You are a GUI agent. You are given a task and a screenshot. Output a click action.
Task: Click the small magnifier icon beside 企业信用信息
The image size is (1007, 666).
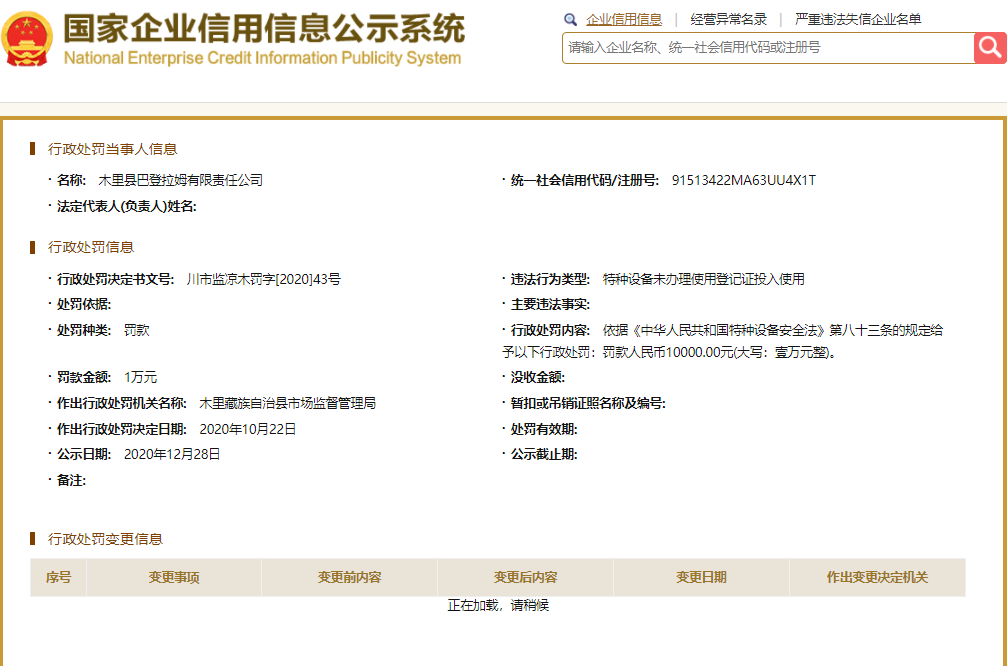[x=570, y=20]
